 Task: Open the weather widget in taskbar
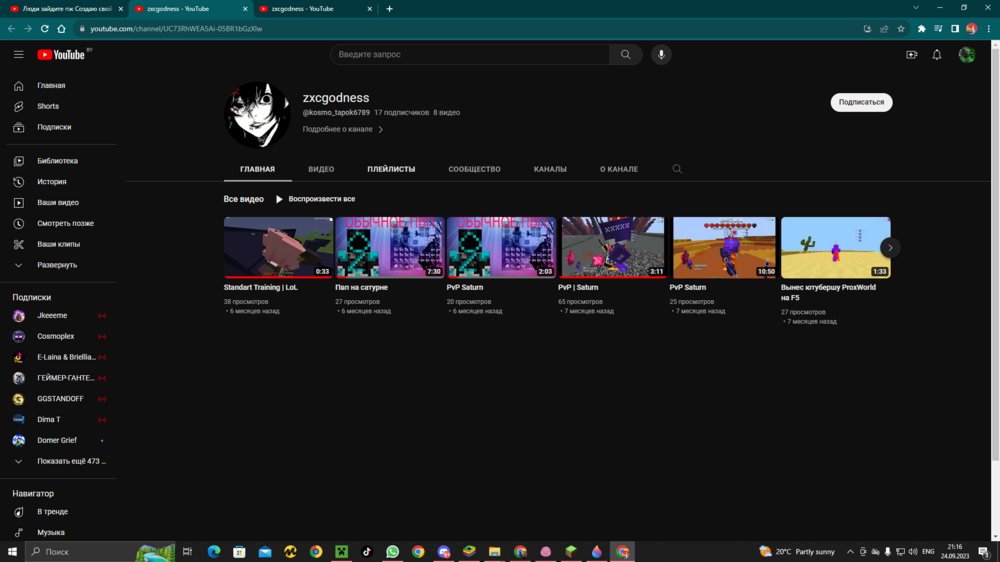tap(797, 552)
